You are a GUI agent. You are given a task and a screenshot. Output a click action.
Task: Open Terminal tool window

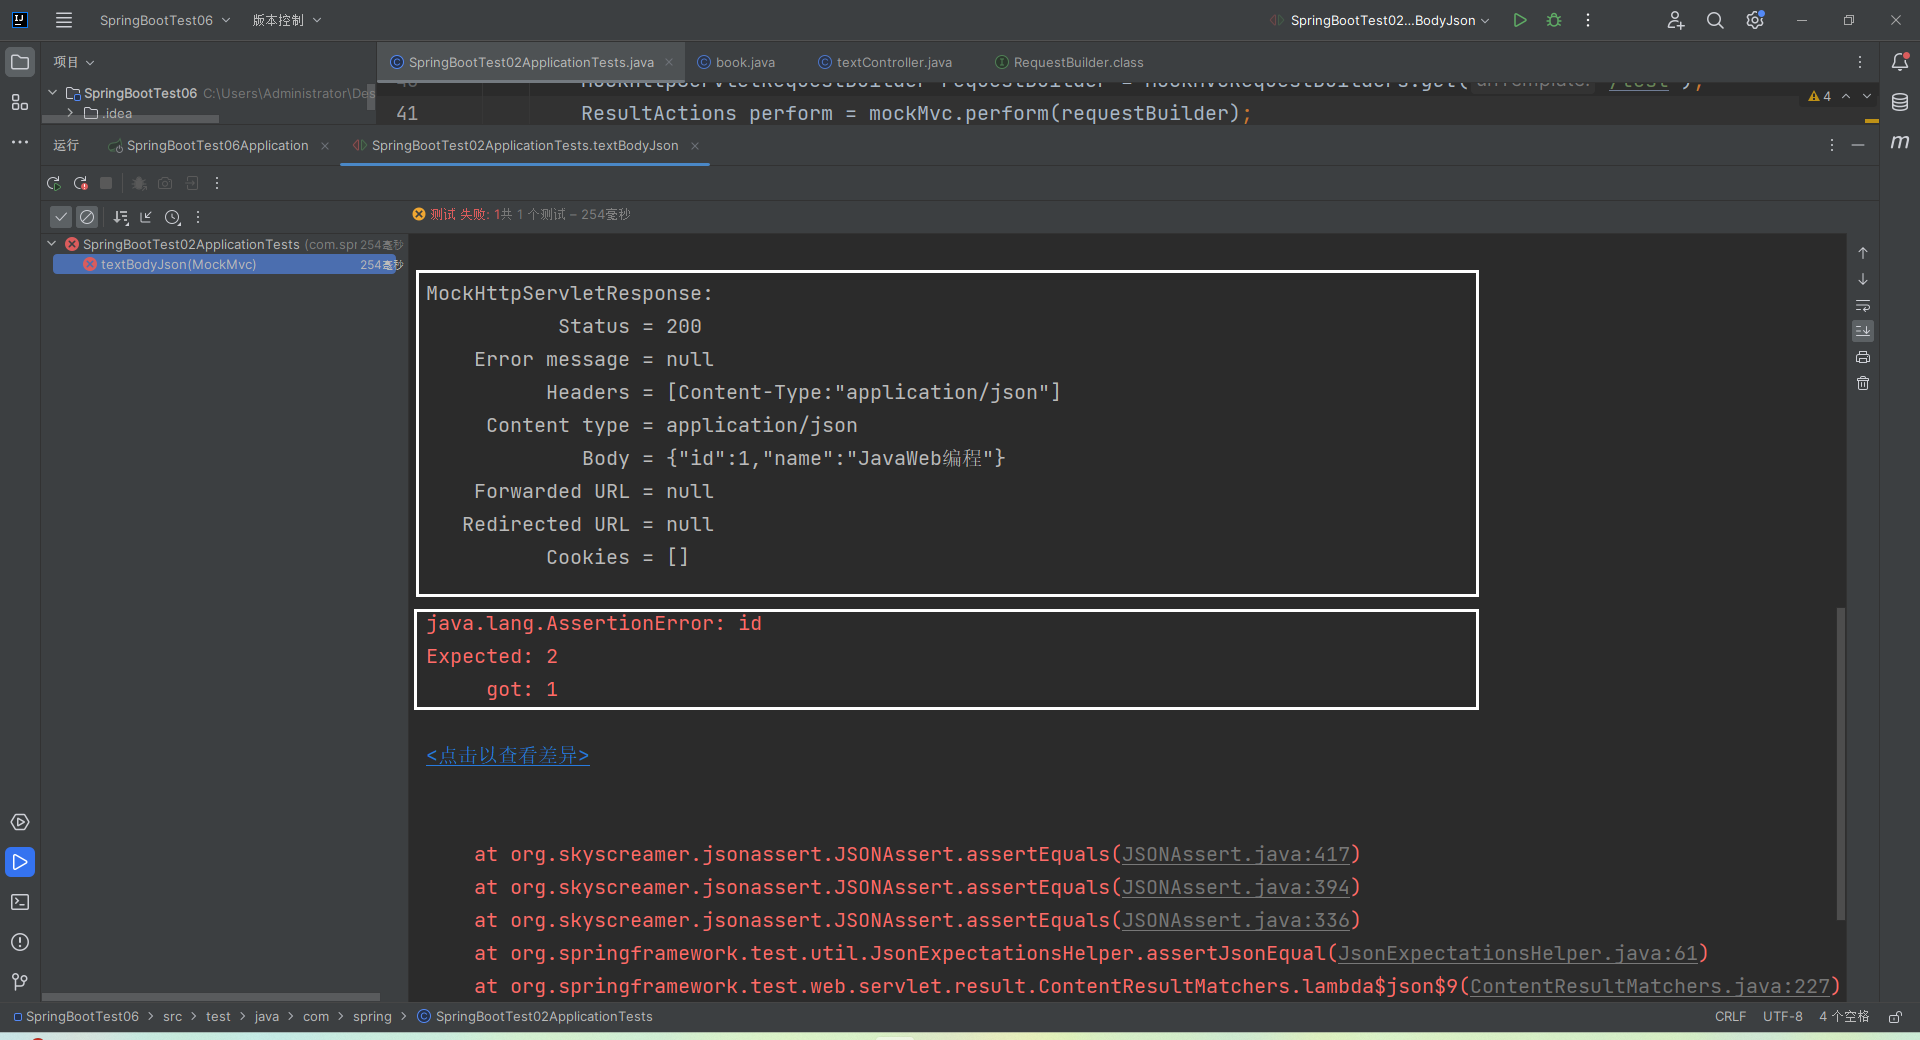[x=20, y=902]
